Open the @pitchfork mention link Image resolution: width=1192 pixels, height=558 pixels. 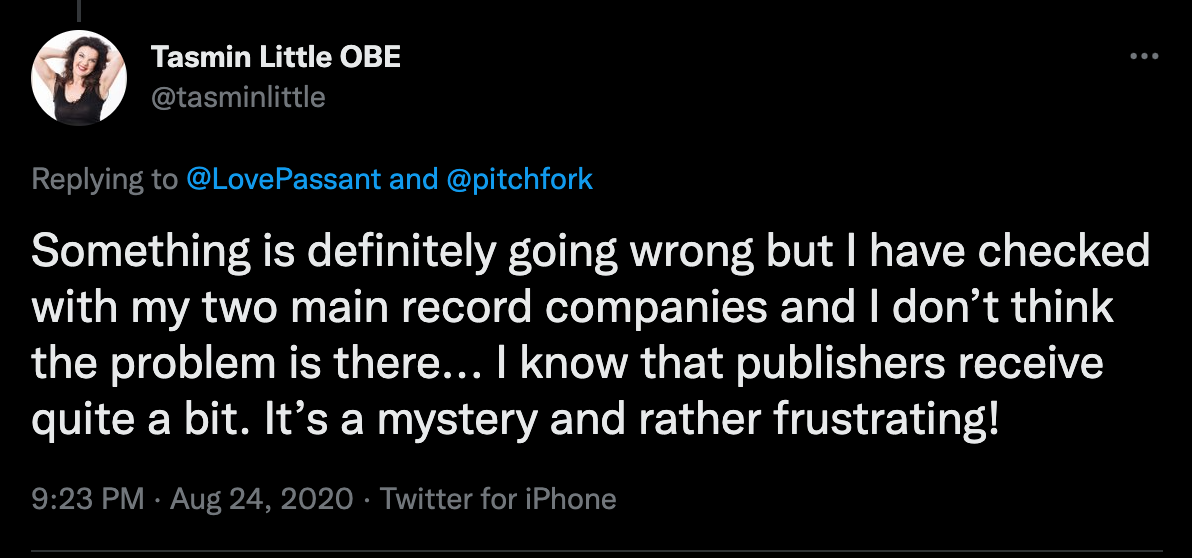pos(520,179)
